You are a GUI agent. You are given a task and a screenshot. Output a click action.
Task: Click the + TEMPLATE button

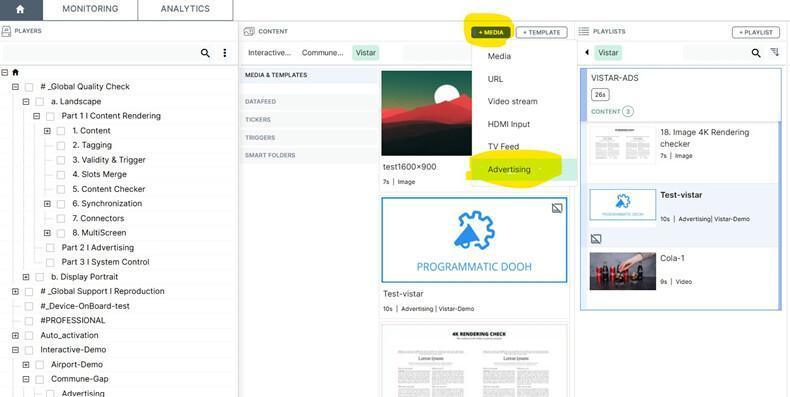tap(542, 32)
